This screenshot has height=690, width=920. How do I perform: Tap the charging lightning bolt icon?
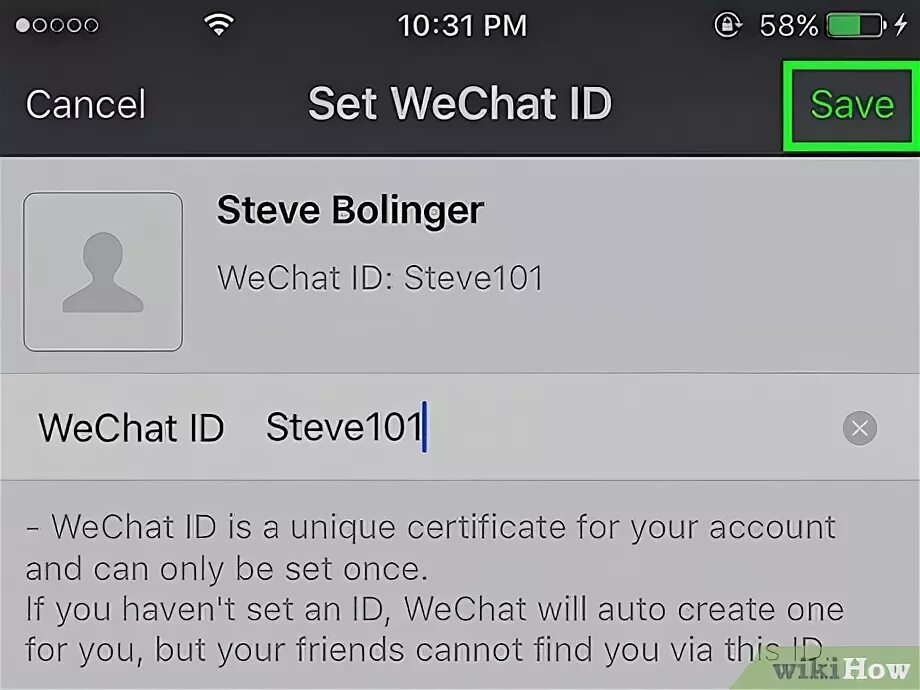point(901,25)
